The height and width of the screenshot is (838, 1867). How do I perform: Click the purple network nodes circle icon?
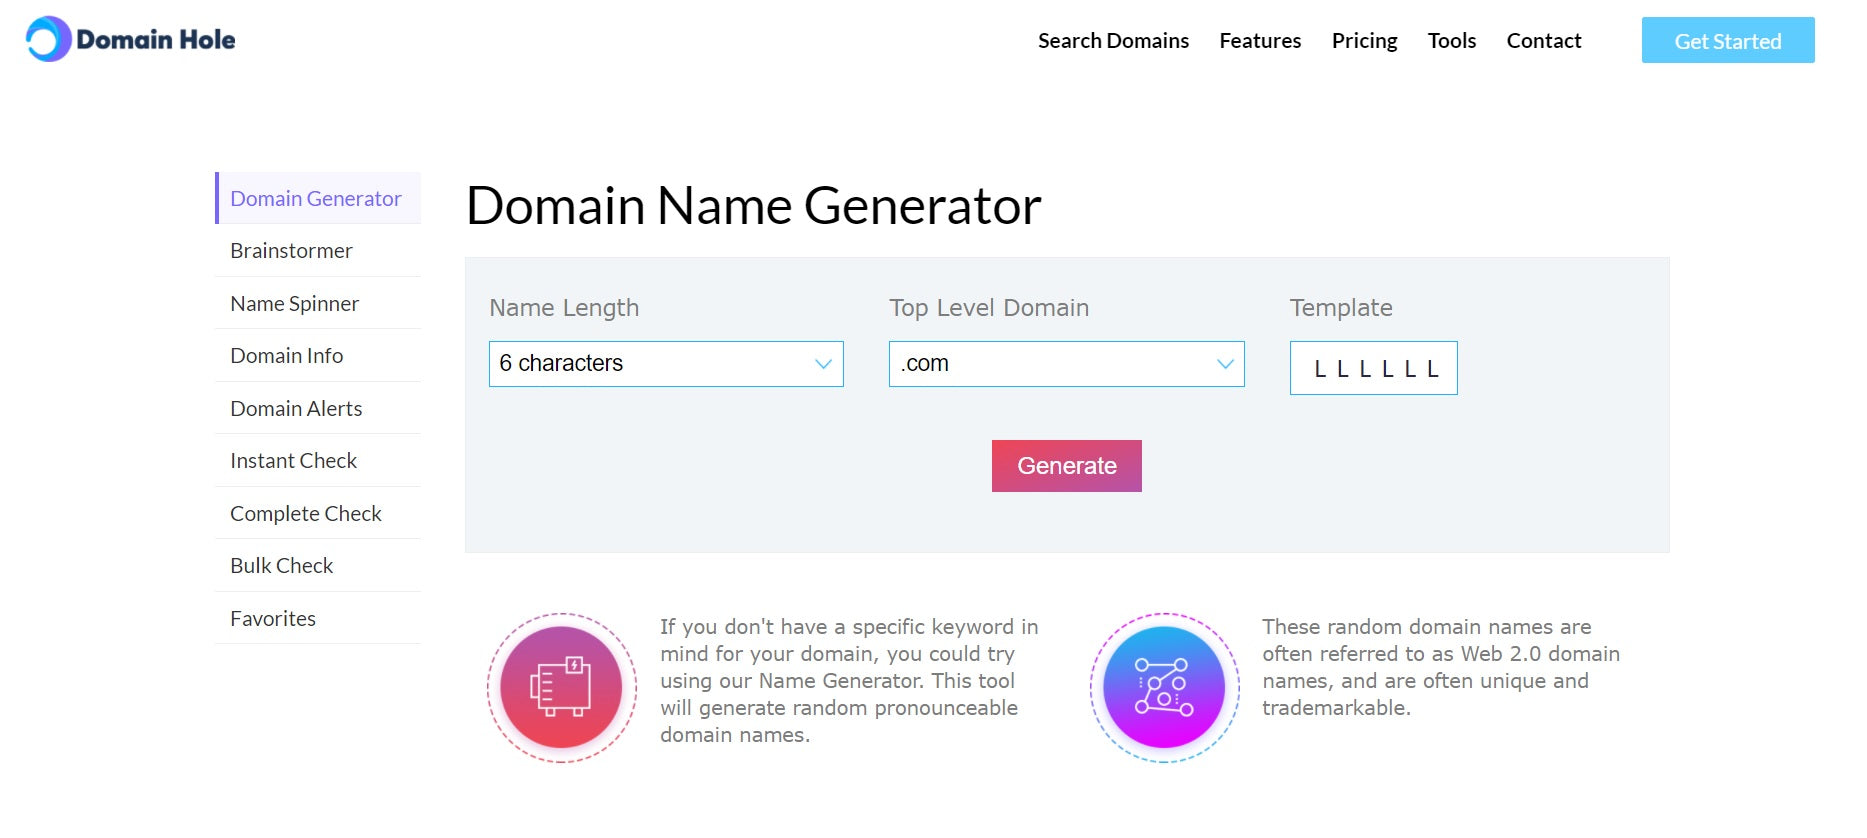coord(1164,688)
